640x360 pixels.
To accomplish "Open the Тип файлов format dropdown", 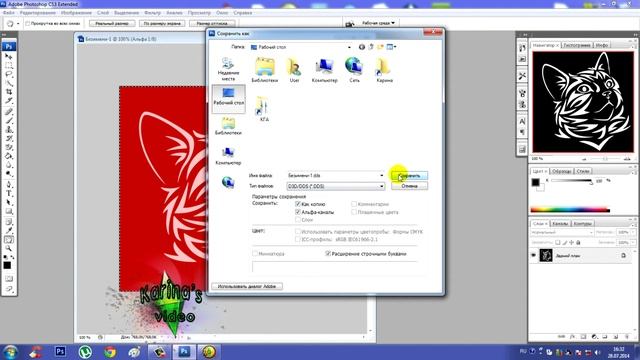I will (382, 186).
